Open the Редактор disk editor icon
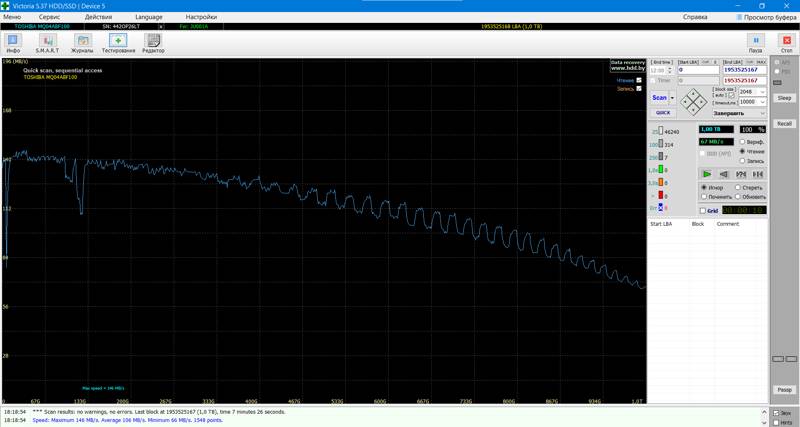The width and height of the screenshot is (800, 427). [x=153, y=42]
